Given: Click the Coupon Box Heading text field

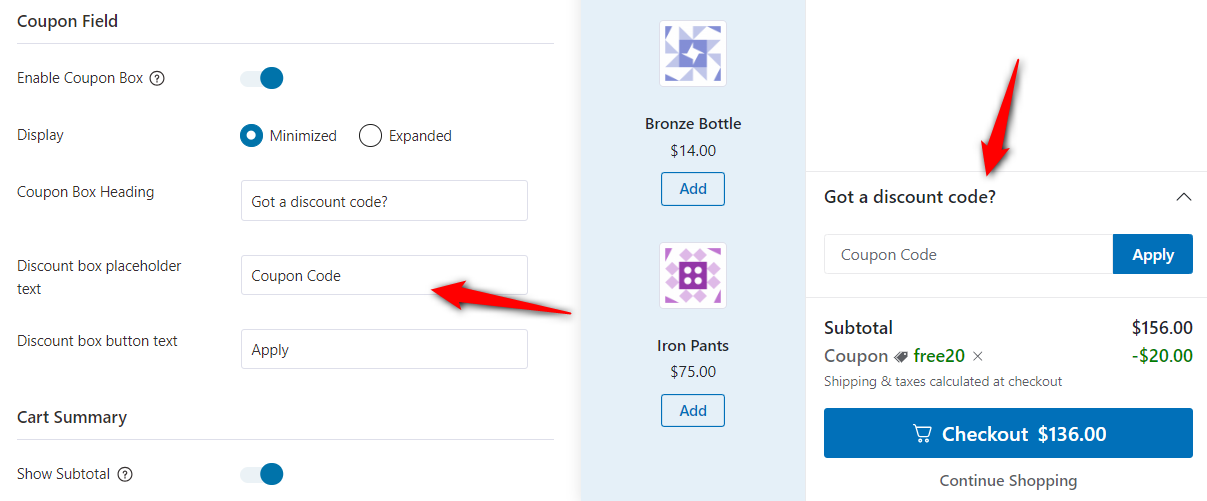Looking at the screenshot, I should 384,201.
